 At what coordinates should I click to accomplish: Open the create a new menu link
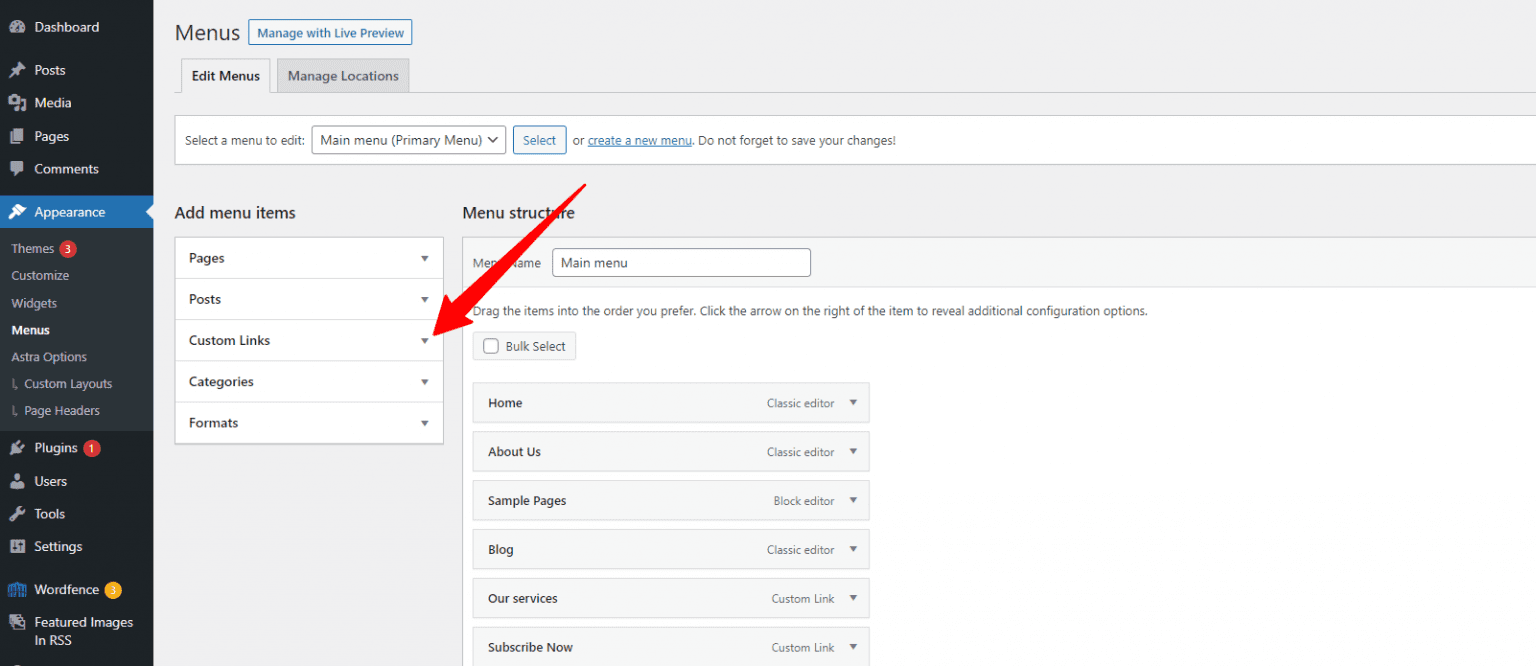click(639, 140)
